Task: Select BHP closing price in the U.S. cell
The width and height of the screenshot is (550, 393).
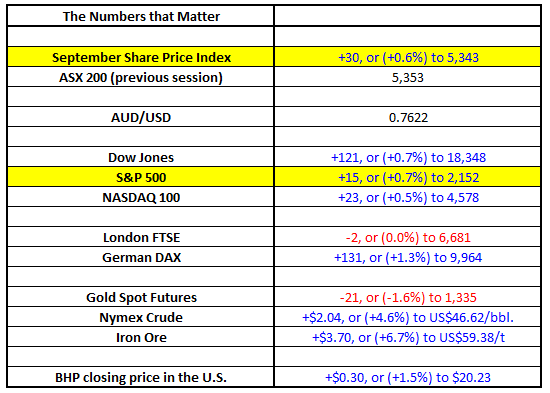Action: click(x=141, y=377)
